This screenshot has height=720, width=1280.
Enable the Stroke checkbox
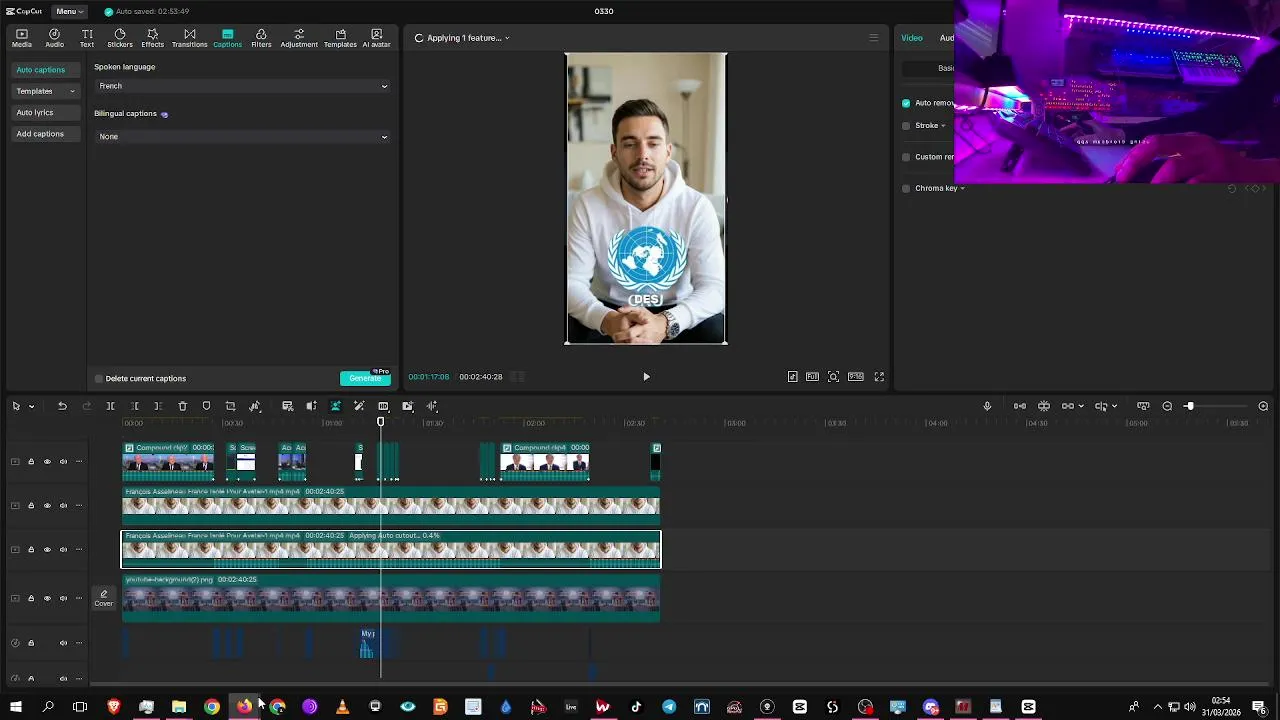[906, 126]
